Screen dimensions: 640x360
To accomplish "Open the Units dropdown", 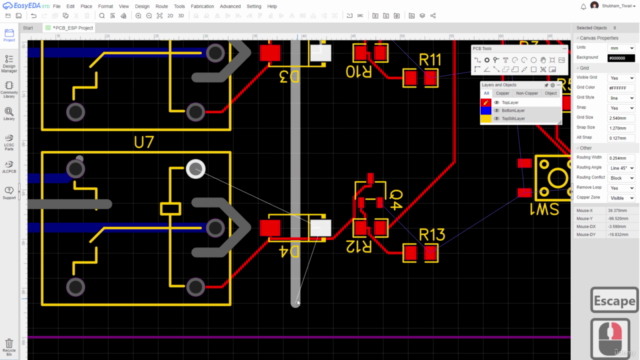I will pyautogui.click(x=621, y=48).
